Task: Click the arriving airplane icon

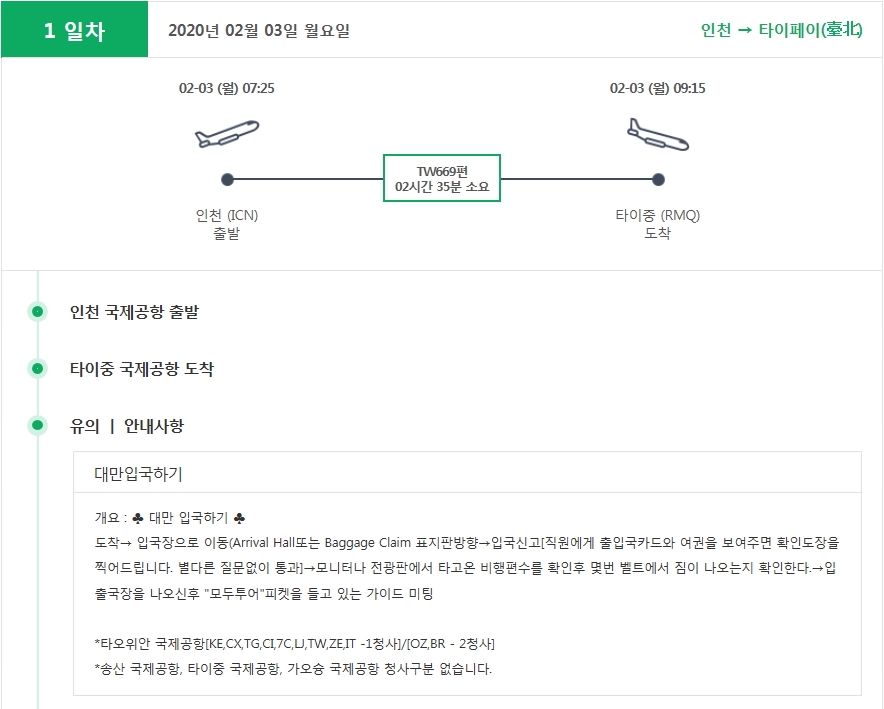Action: click(x=657, y=134)
